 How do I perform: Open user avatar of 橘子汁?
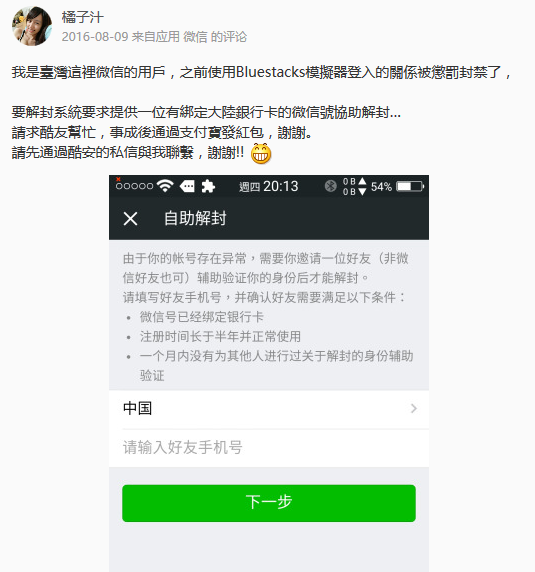coord(32,26)
